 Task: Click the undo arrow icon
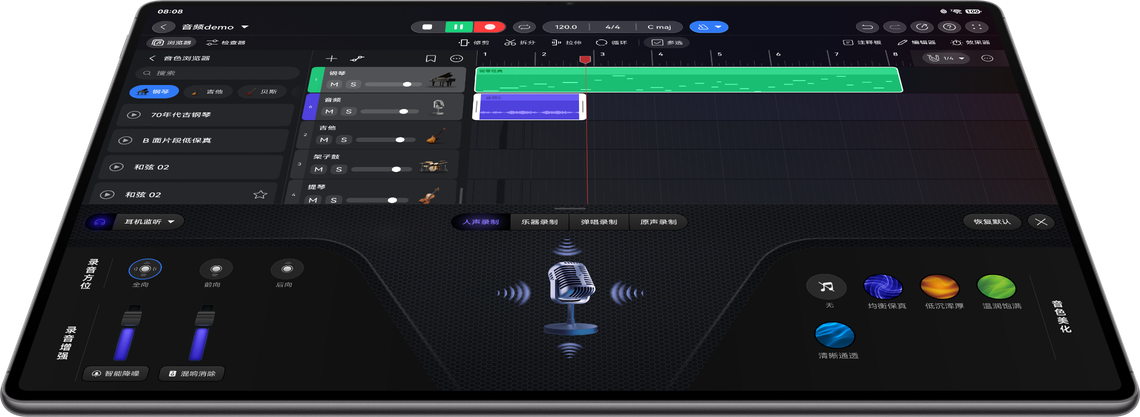(x=866, y=27)
